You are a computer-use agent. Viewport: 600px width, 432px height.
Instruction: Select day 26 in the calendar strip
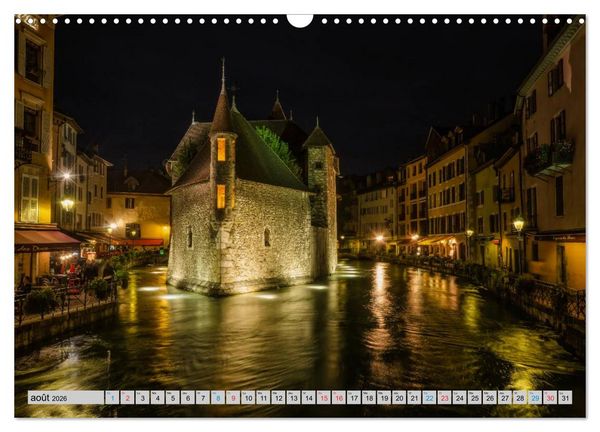(x=490, y=398)
